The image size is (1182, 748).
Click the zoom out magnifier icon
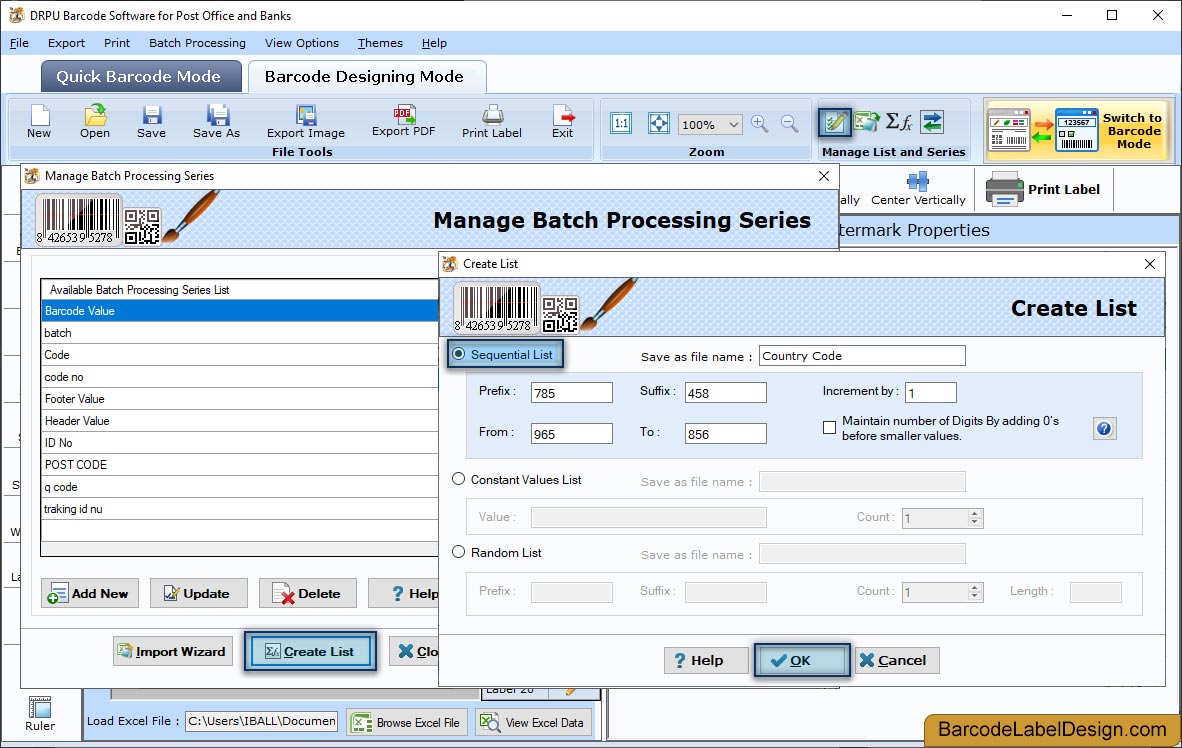[789, 124]
